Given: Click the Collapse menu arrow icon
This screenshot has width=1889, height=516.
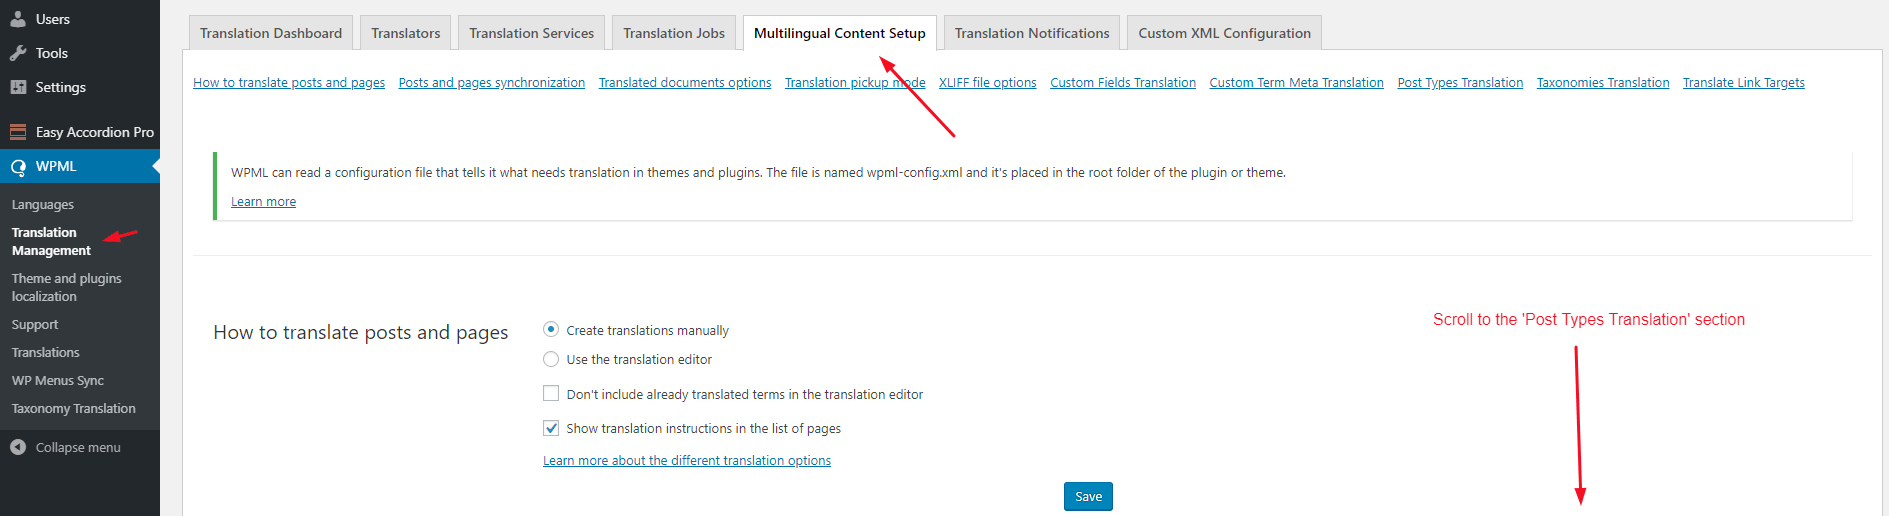Looking at the screenshot, I should pos(18,447).
